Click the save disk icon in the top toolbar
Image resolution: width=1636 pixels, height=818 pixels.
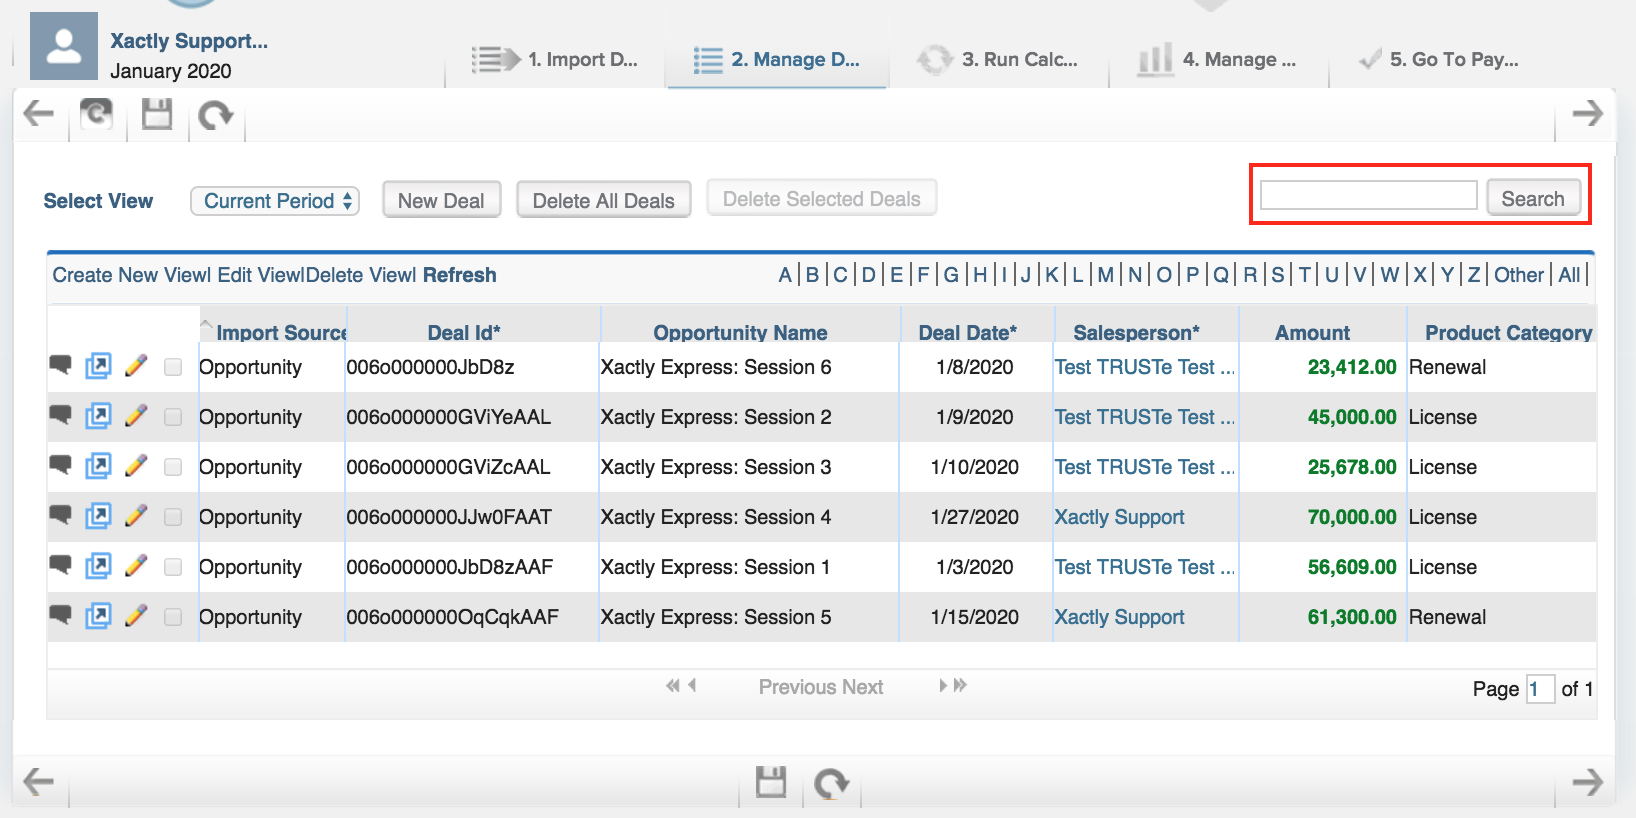click(157, 114)
